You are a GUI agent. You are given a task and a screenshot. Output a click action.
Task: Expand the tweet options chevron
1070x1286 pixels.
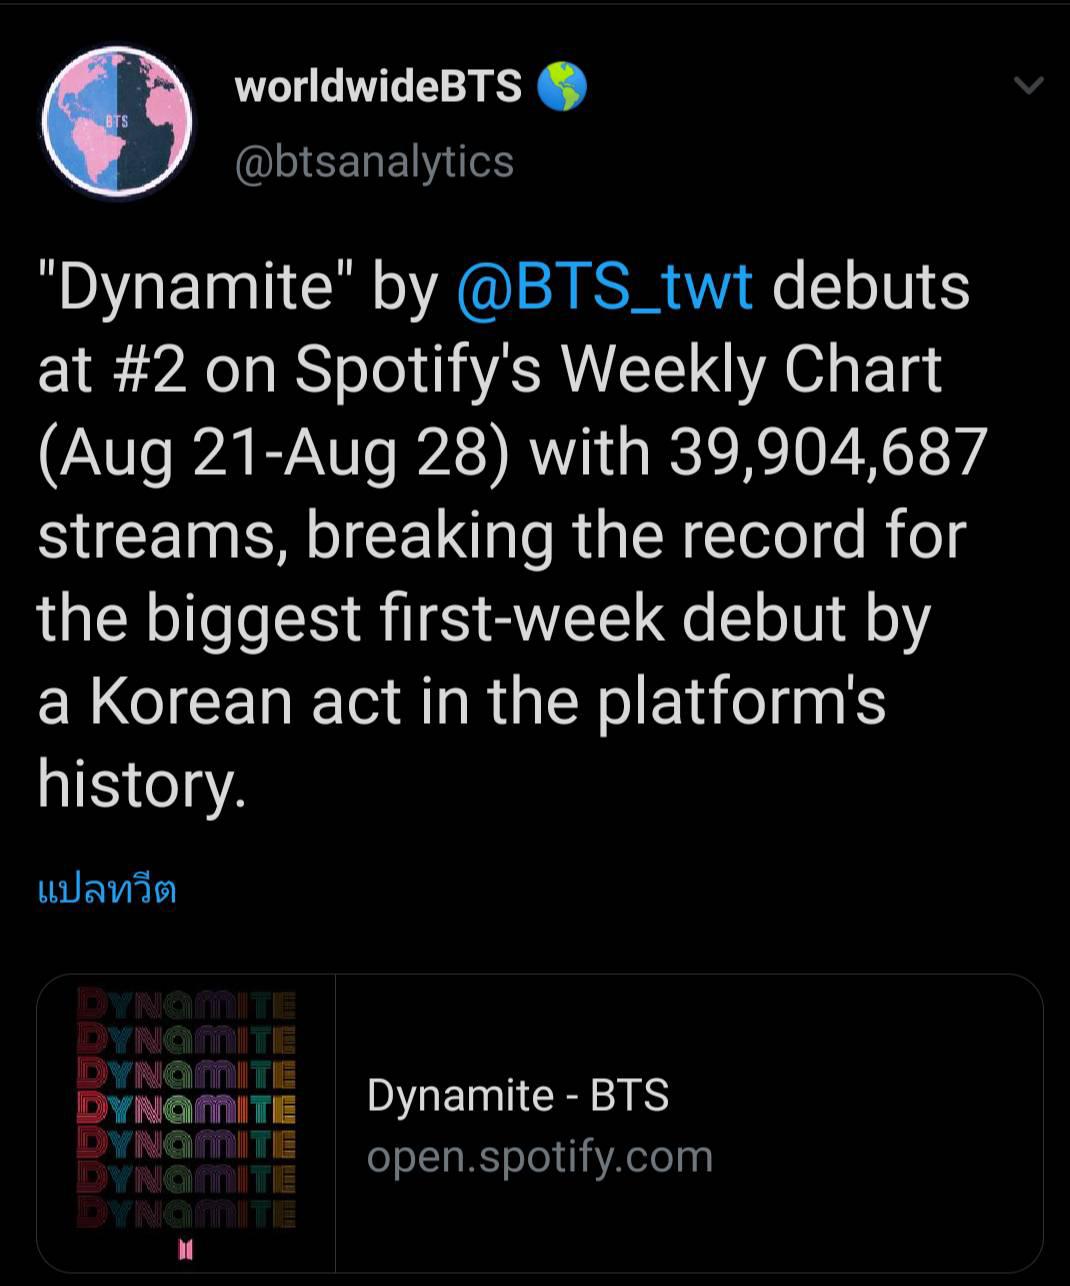click(1028, 86)
